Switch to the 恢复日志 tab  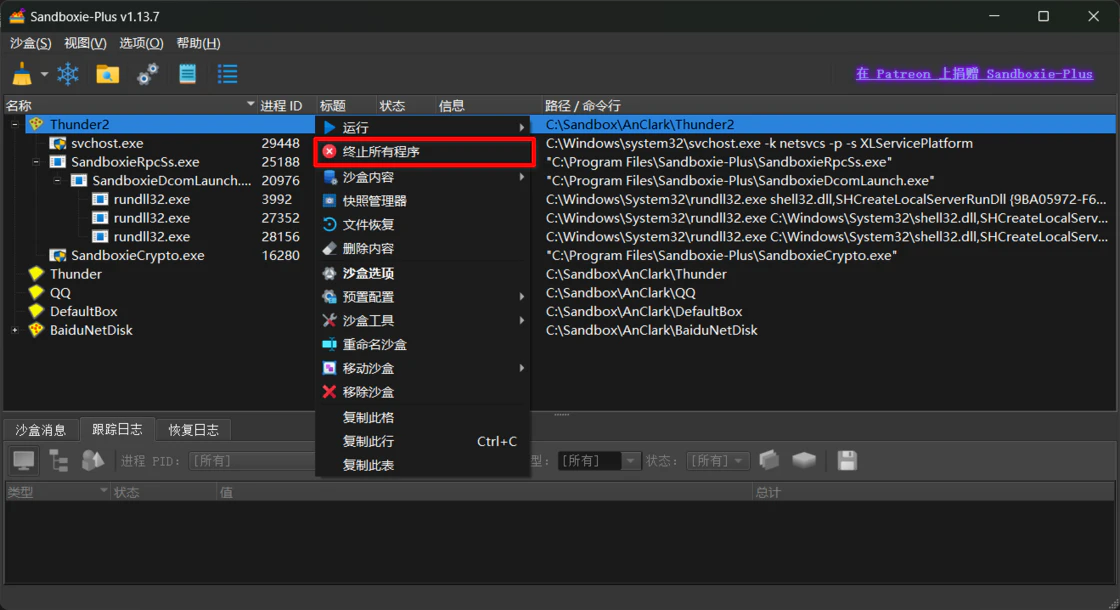pyautogui.click(x=193, y=429)
